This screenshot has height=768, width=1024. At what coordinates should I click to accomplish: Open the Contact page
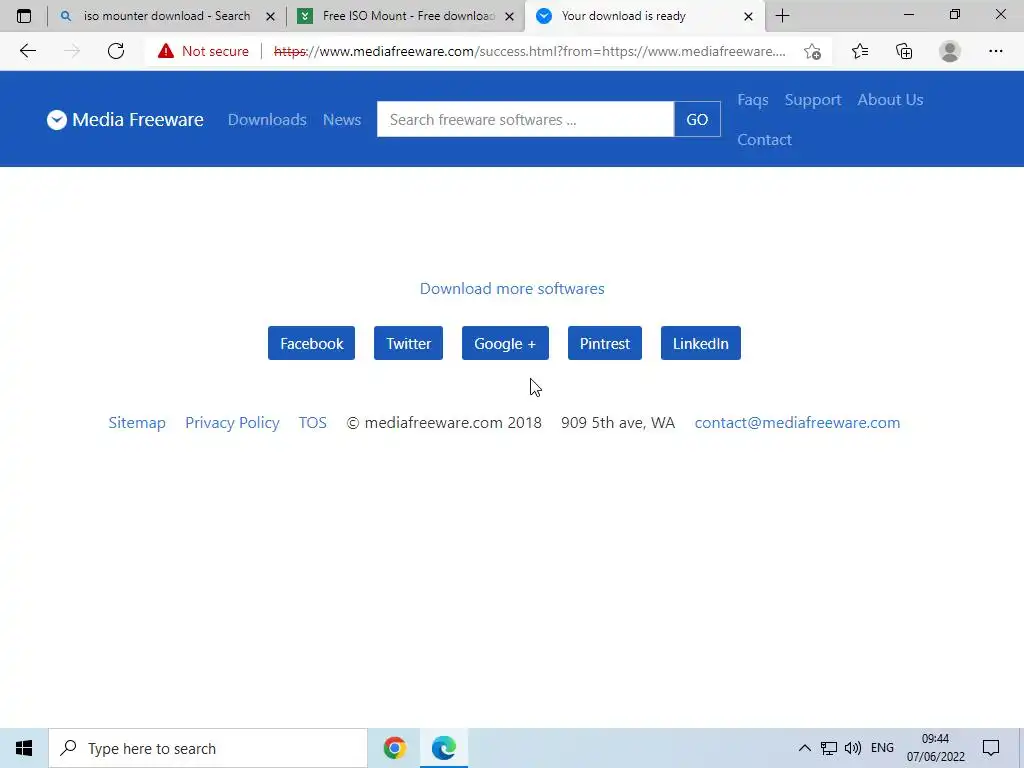(764, 140)
